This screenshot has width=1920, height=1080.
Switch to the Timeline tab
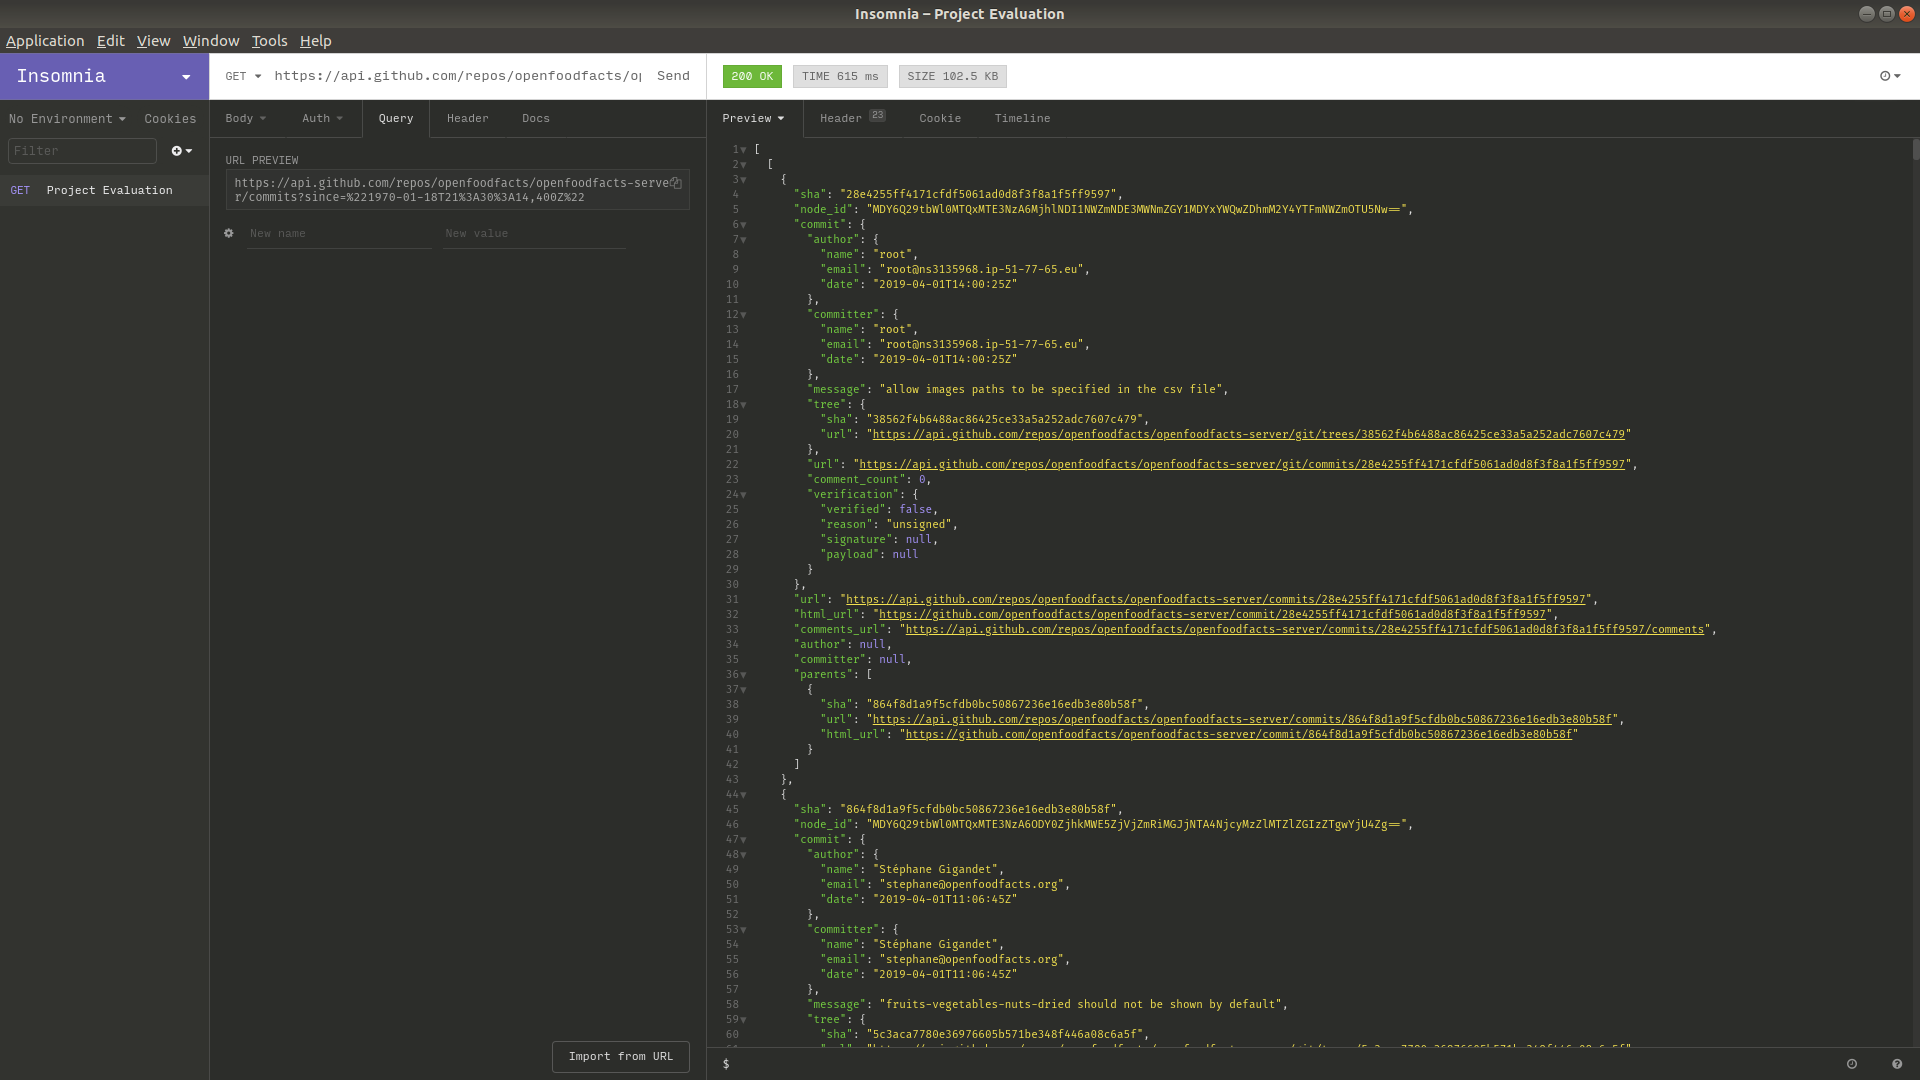(1022, 118)
